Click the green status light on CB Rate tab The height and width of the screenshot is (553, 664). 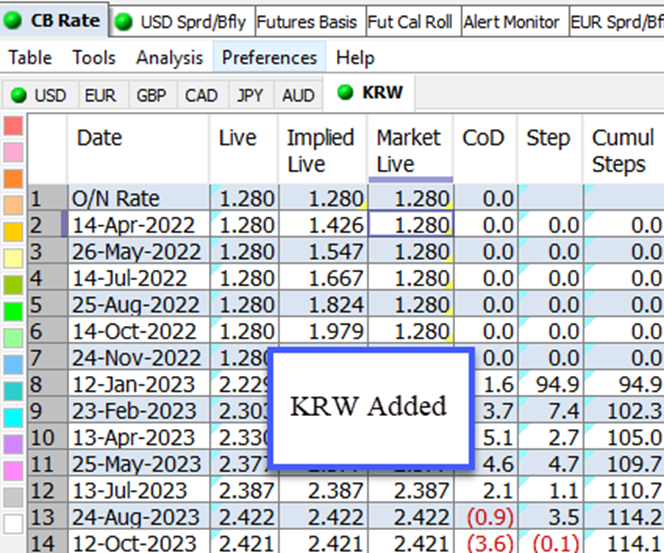click(13, 20)
